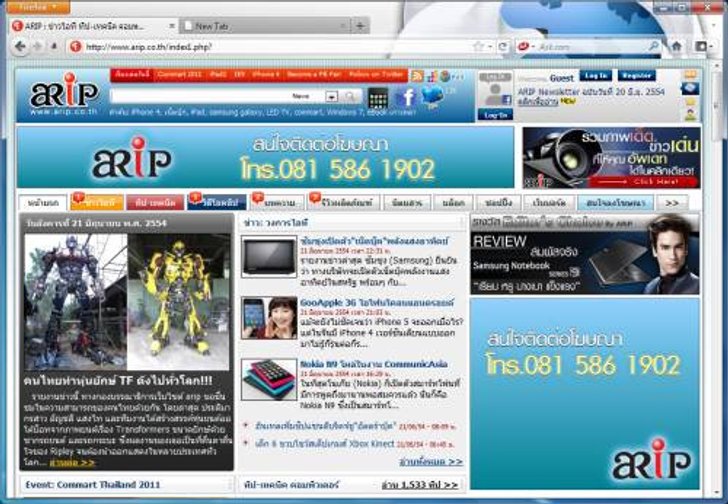This screenshot has height=504, width=728.
Task: Click the Register button
Action: click(636, 75)
